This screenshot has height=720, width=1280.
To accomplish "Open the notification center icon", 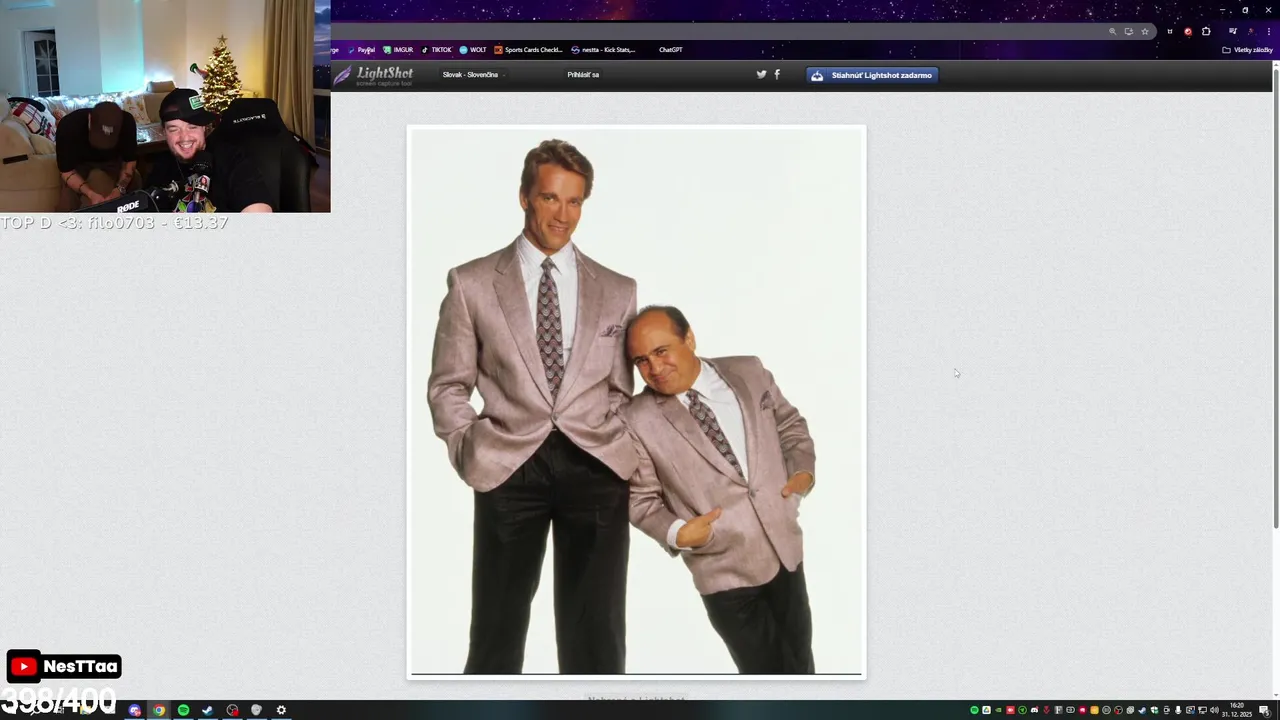I will (1264, 710).
